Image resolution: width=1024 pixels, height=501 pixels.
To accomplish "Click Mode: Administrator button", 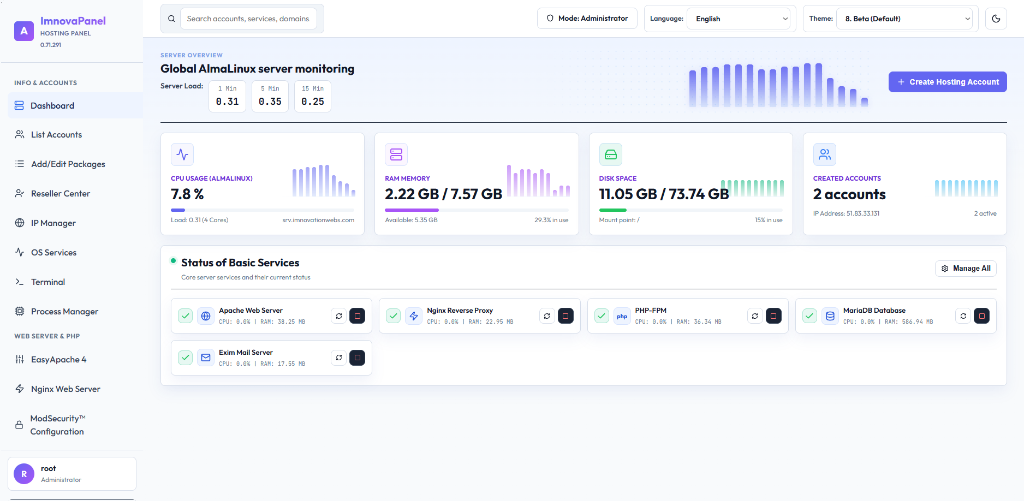I will (x=587, y=18).
